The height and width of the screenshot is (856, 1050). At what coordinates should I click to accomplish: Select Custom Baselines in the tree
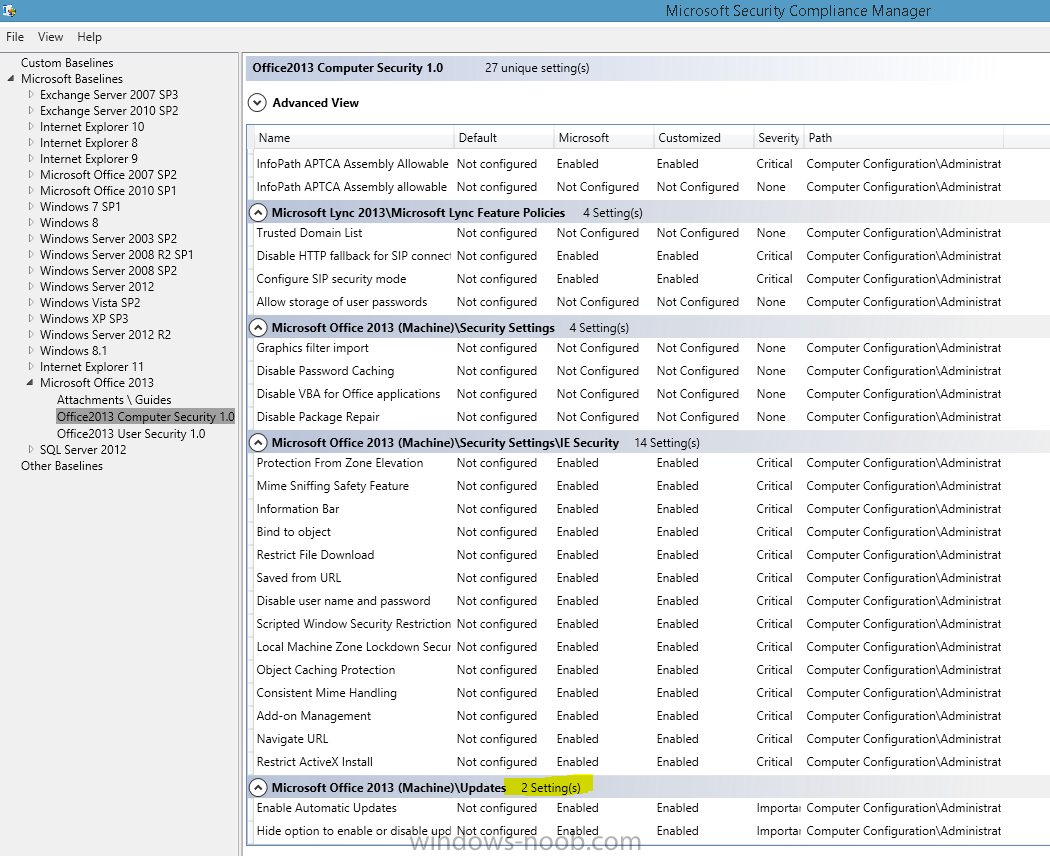coord(67,62)
